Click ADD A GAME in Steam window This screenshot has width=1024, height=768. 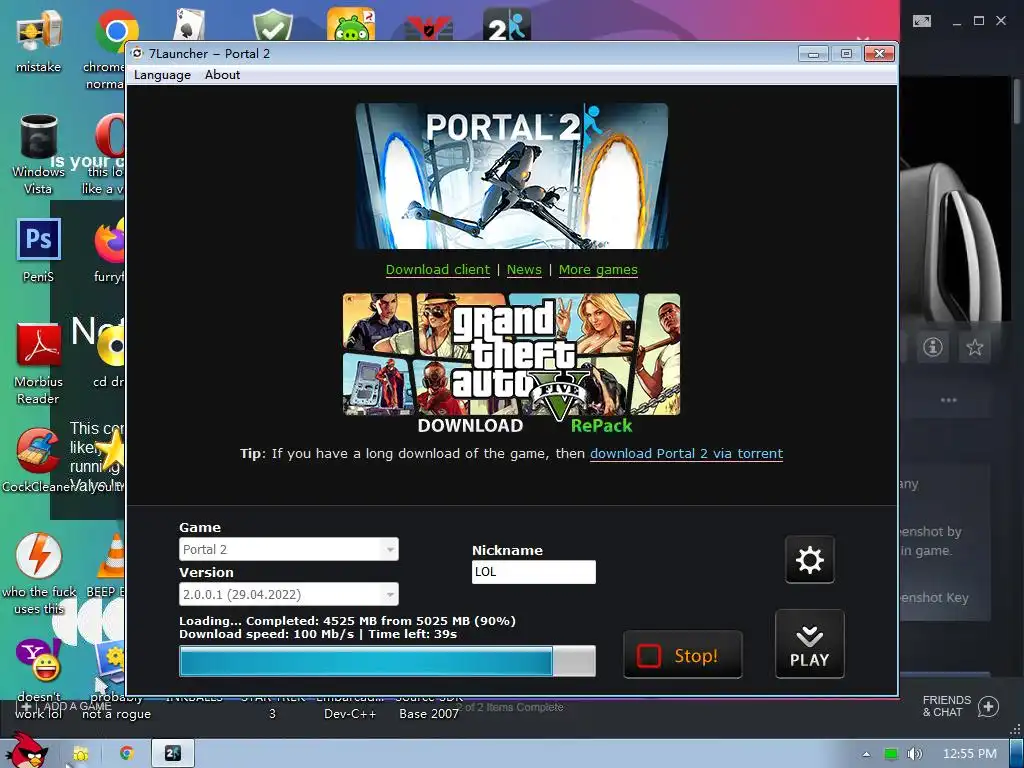(x=67, y=706)
